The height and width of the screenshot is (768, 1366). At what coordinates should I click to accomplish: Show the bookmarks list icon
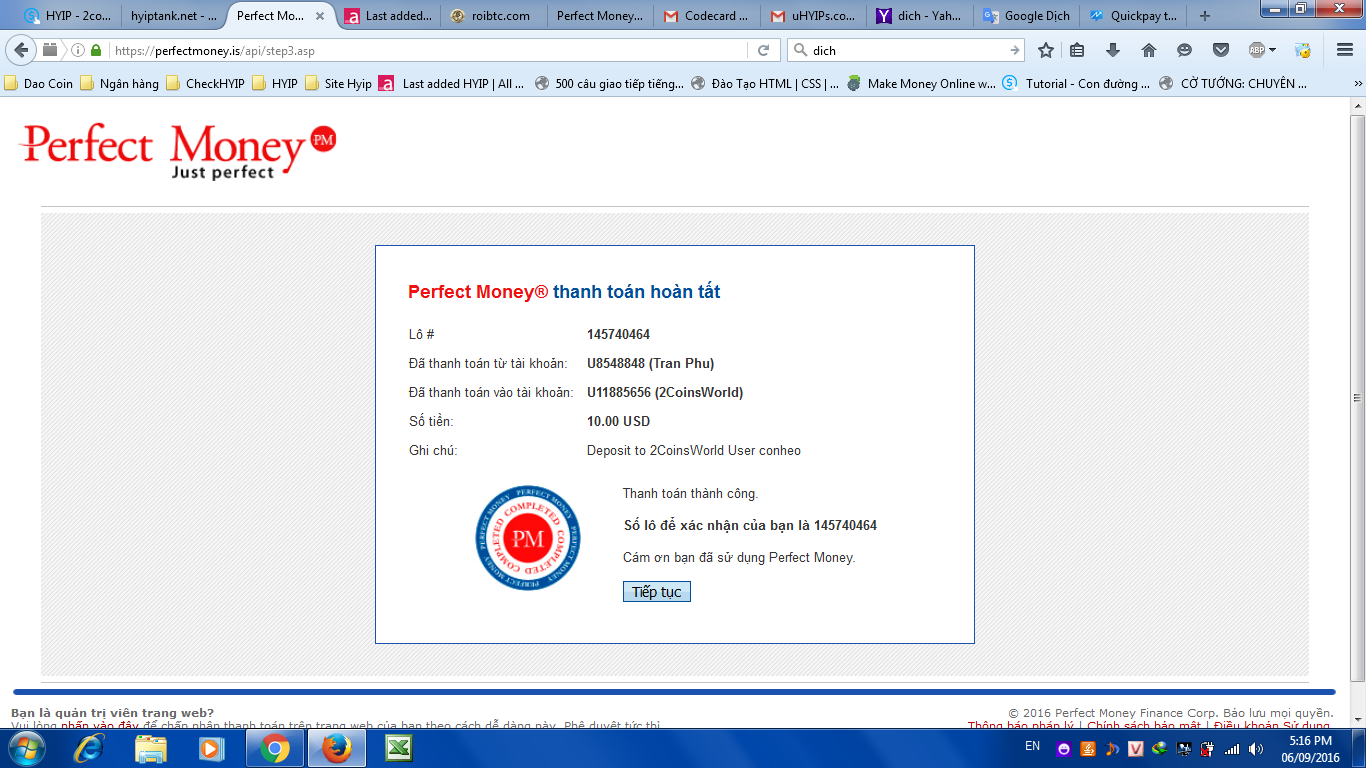point(1077,50)
